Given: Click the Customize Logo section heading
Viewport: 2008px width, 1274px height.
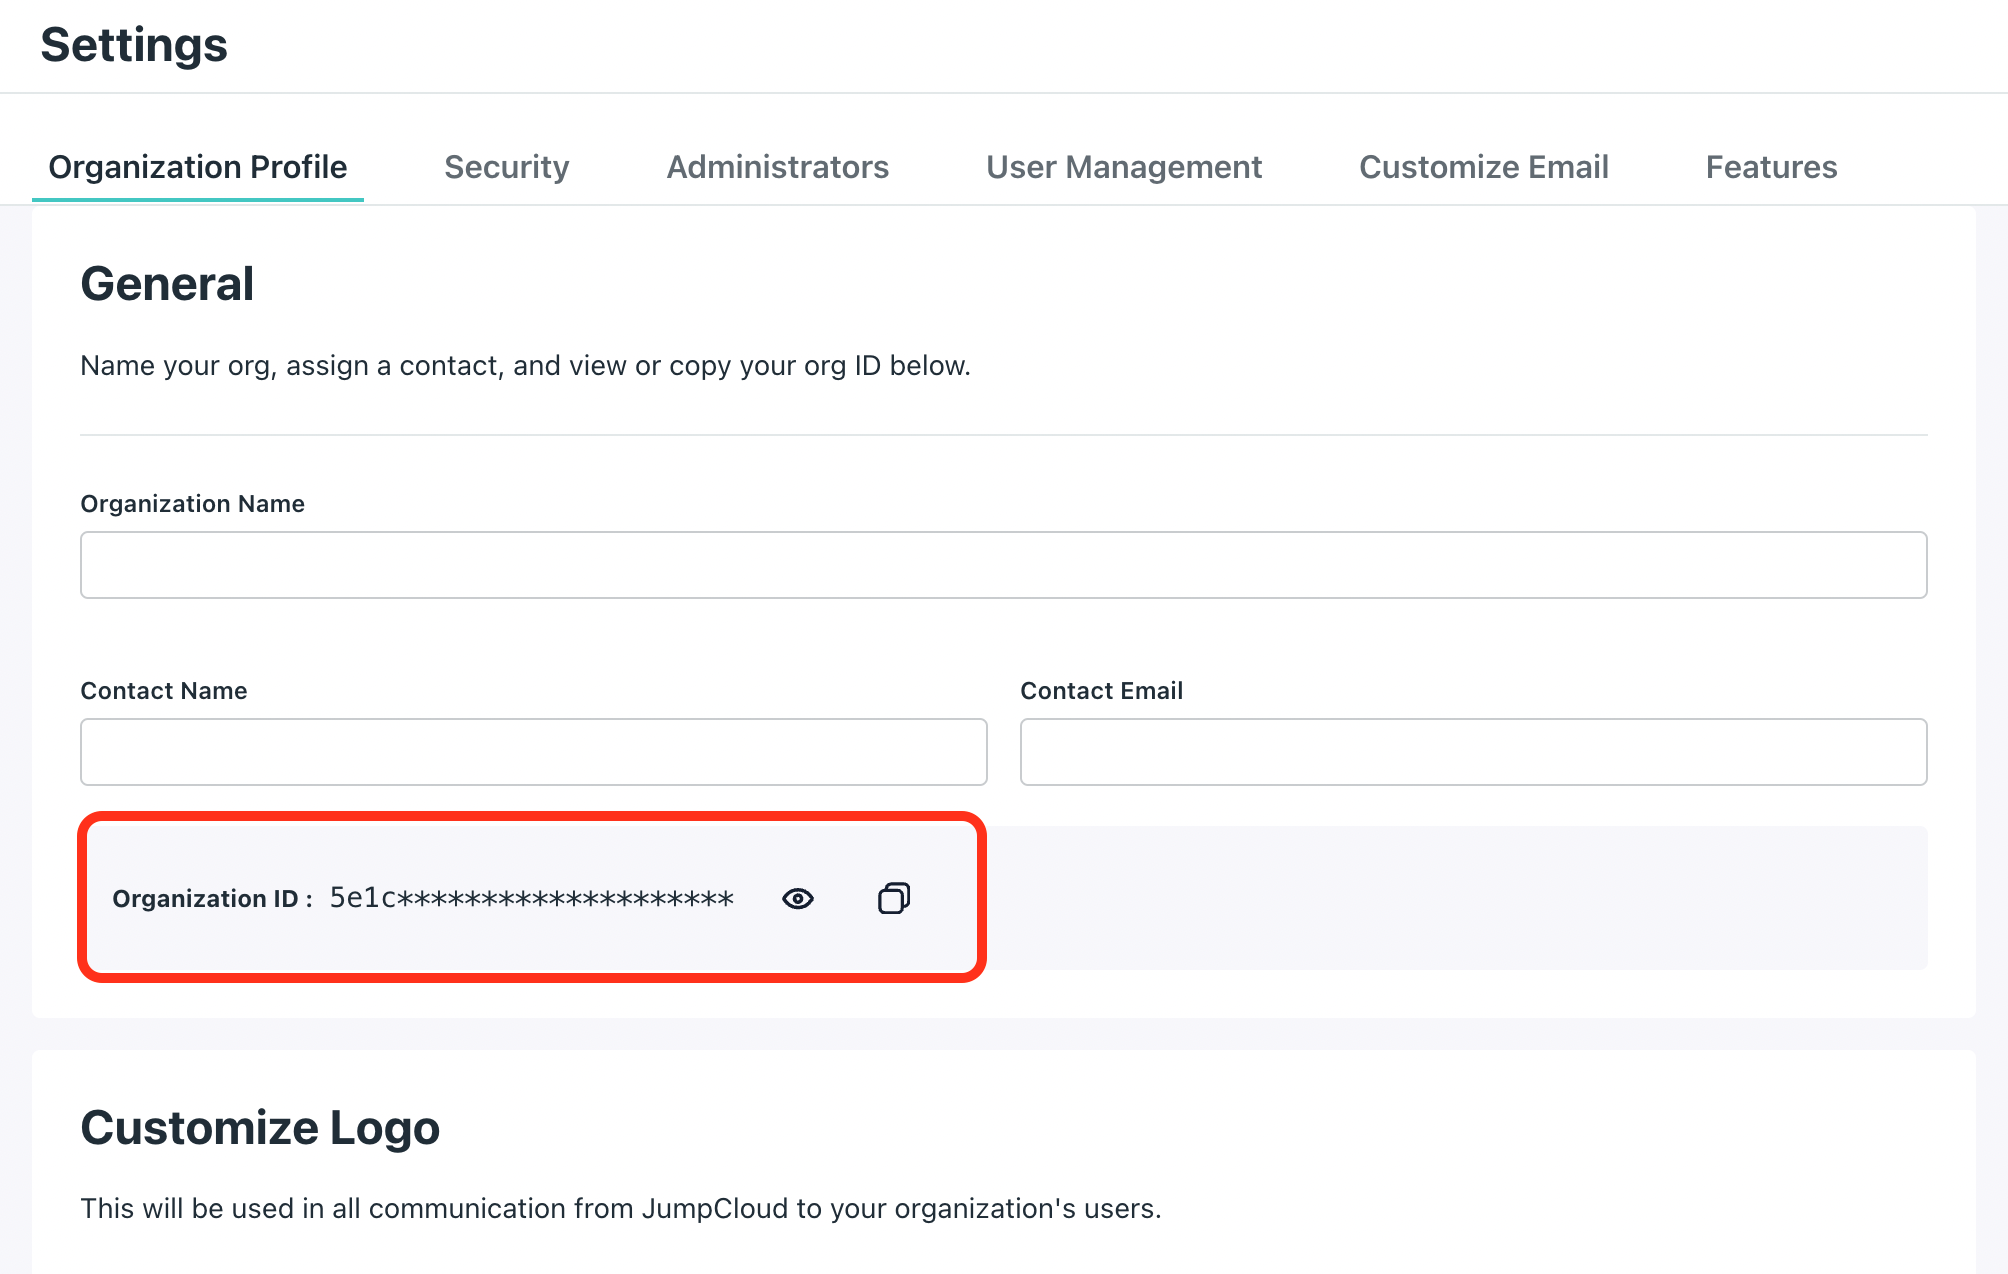Looking at the screenshot, I should point(260,1128).
